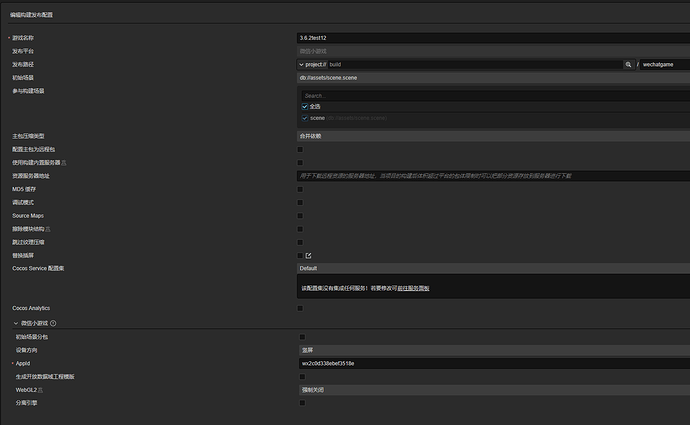Viewport: 690px width, 425px height.
Task: Enable the 替换插屏 checkbox
Action: coord(300,256)
